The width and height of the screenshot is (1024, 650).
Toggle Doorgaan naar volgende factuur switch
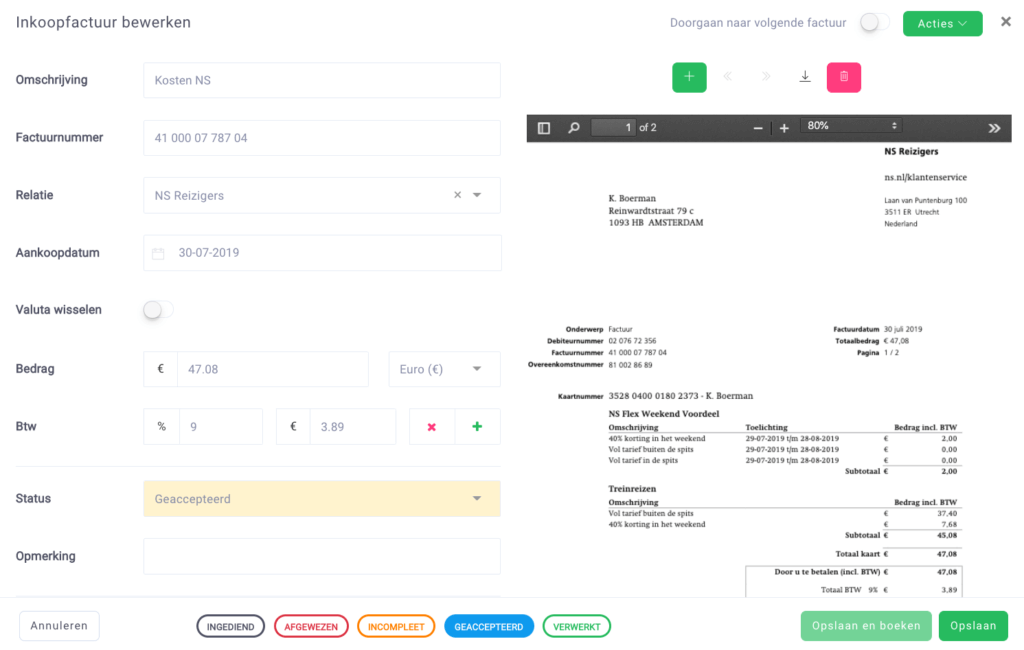[874, 23]
